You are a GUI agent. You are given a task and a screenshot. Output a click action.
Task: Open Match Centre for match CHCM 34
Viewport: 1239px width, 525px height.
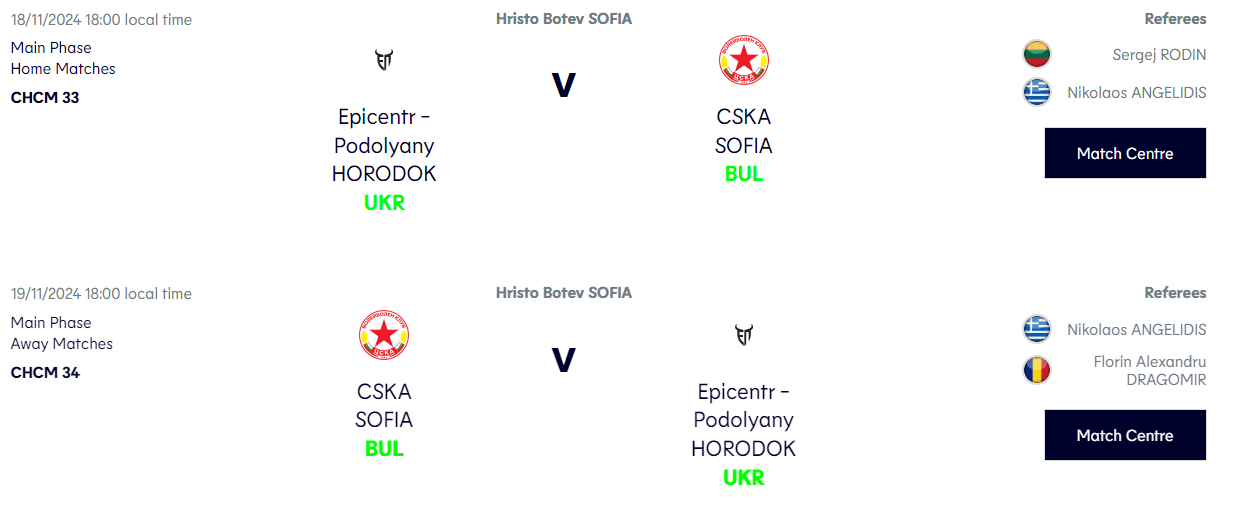point(1125,435)
